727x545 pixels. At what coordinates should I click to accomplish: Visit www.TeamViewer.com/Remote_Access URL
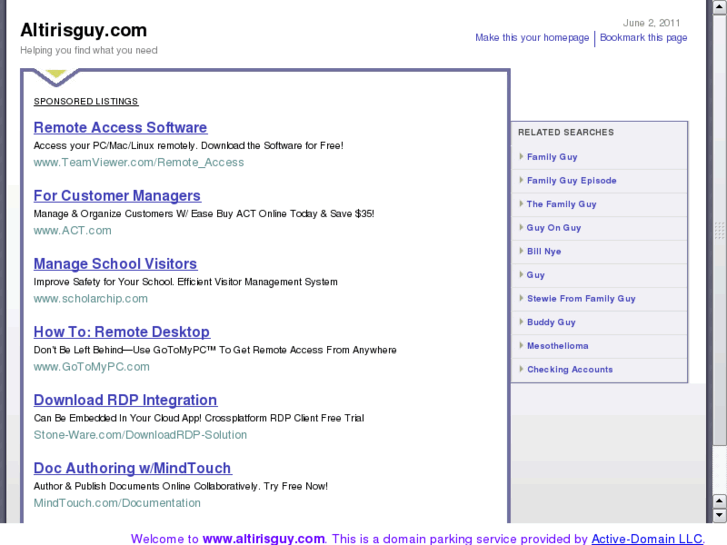coord(139,162)
